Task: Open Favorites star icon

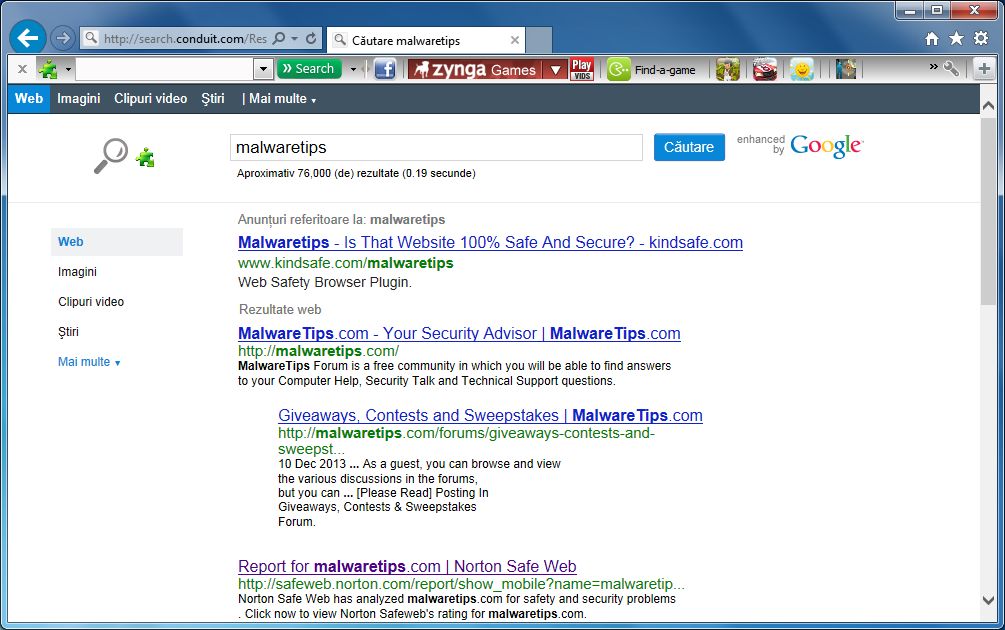Action: click(956, 38)
